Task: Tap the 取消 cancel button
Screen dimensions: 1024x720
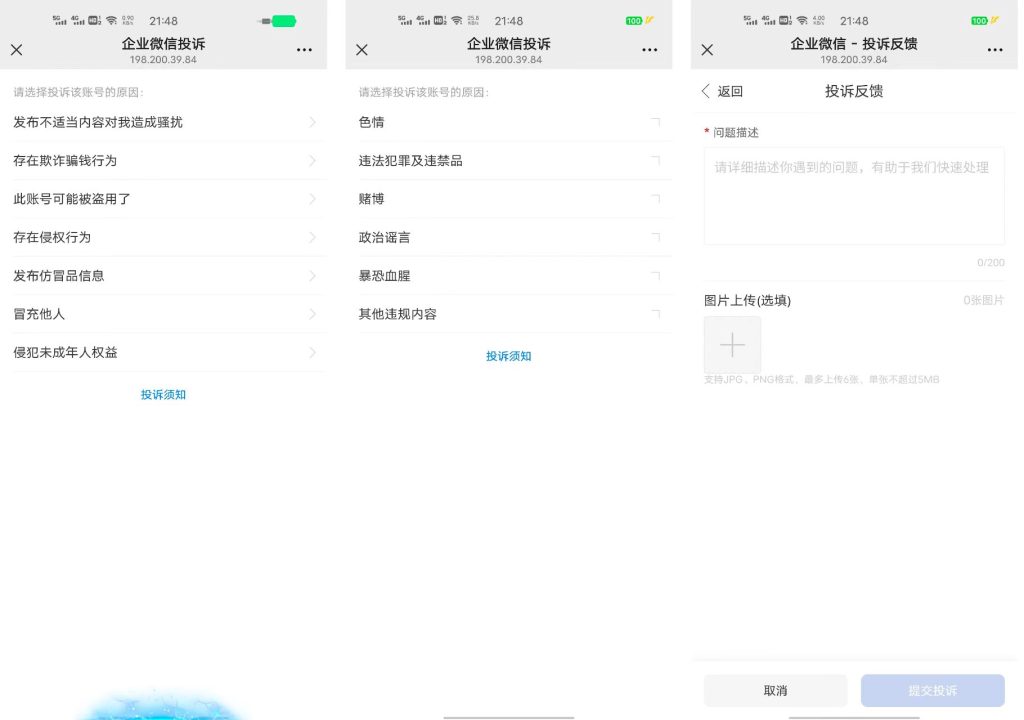Action: (x=774, y=690)
